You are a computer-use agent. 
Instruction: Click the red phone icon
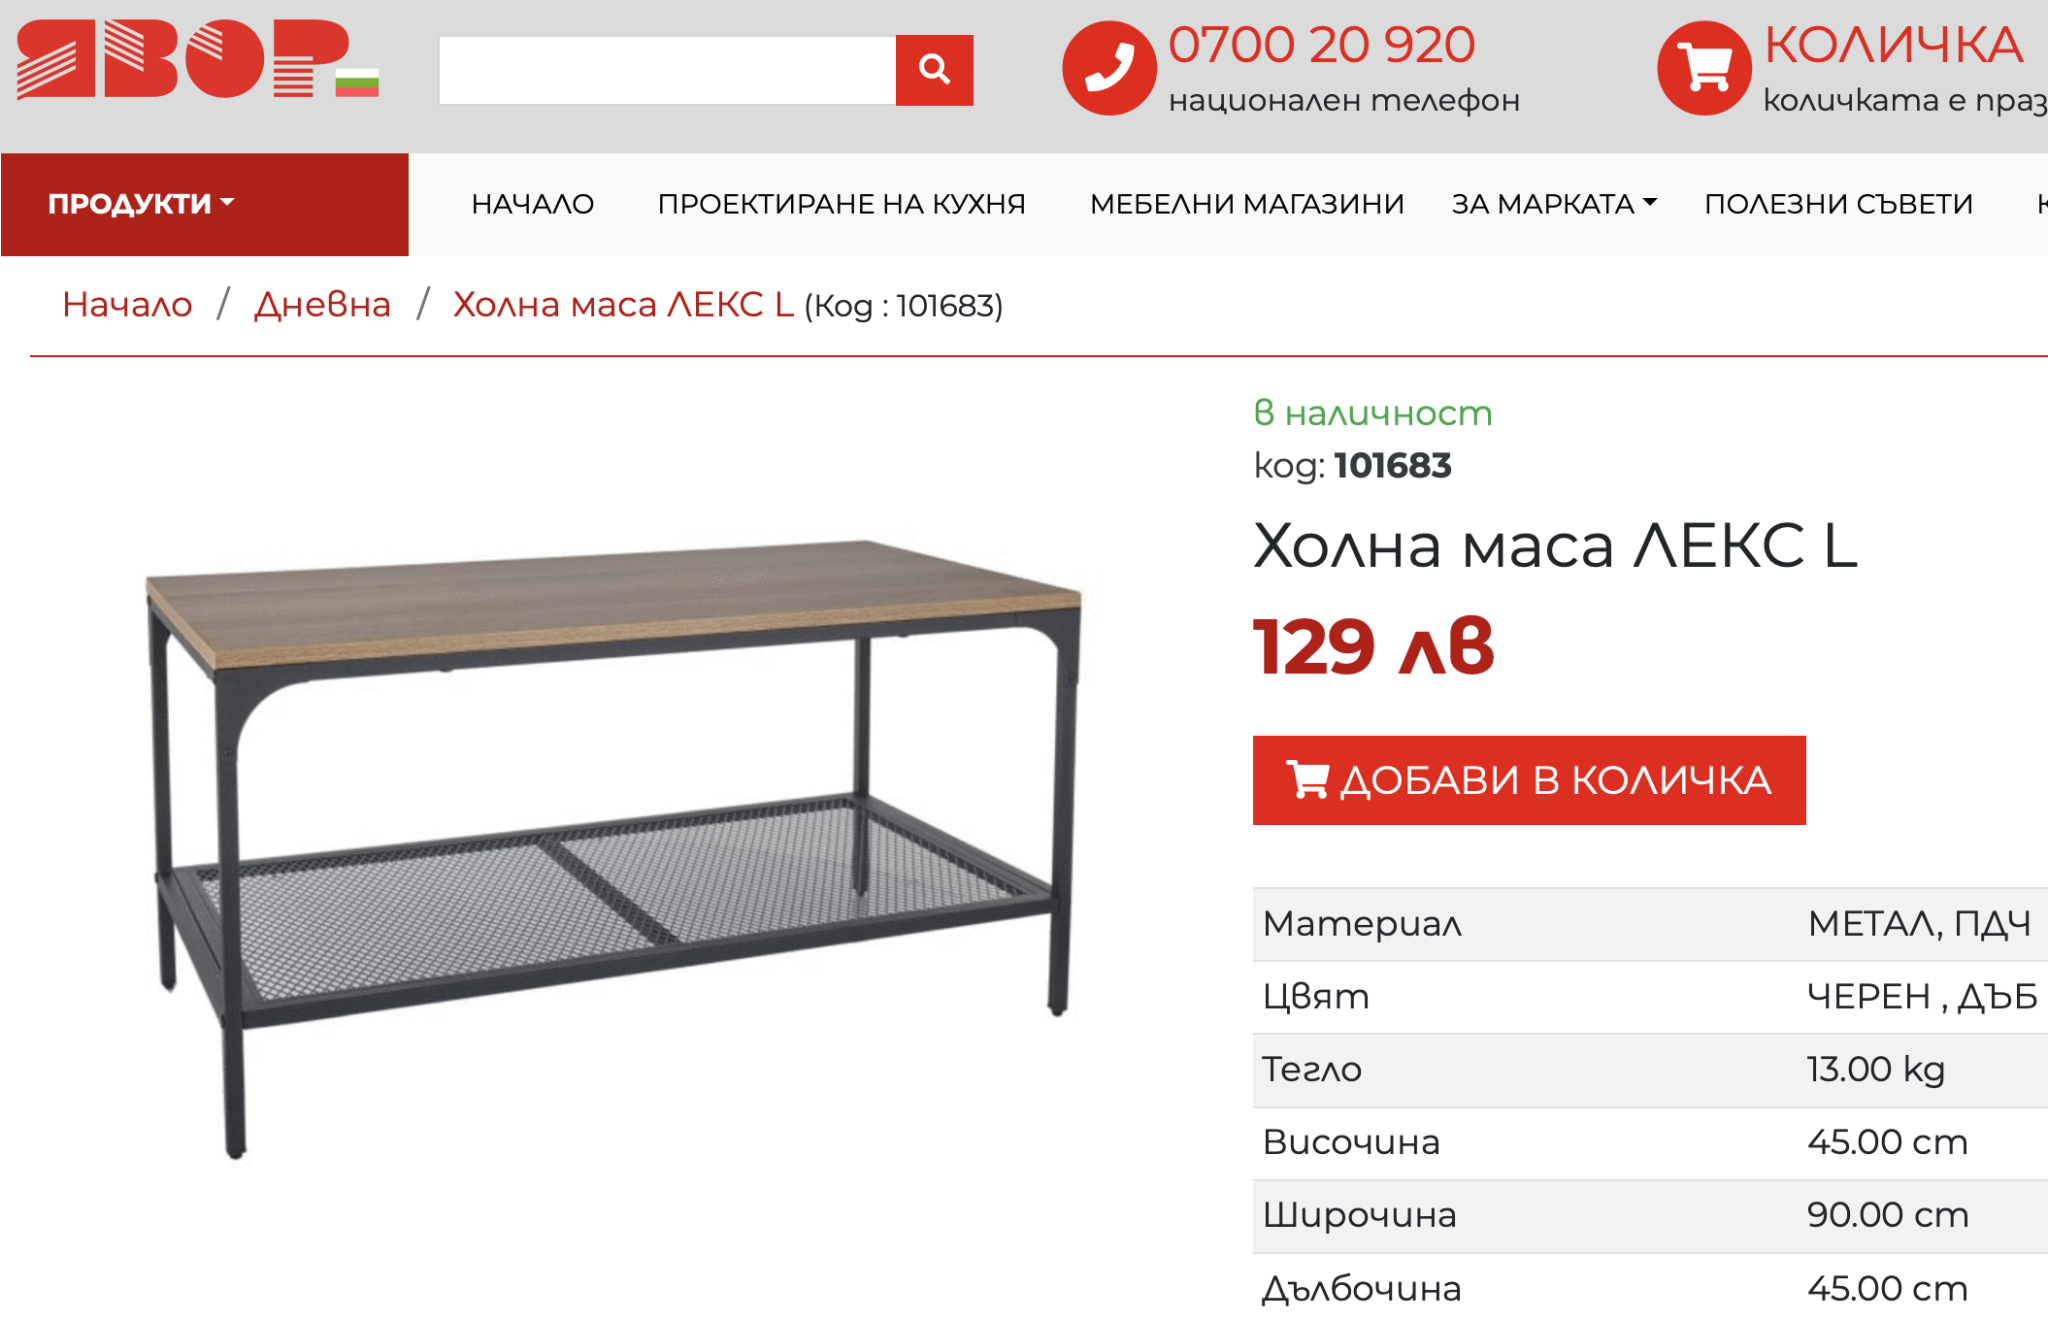coord(1109,68)
